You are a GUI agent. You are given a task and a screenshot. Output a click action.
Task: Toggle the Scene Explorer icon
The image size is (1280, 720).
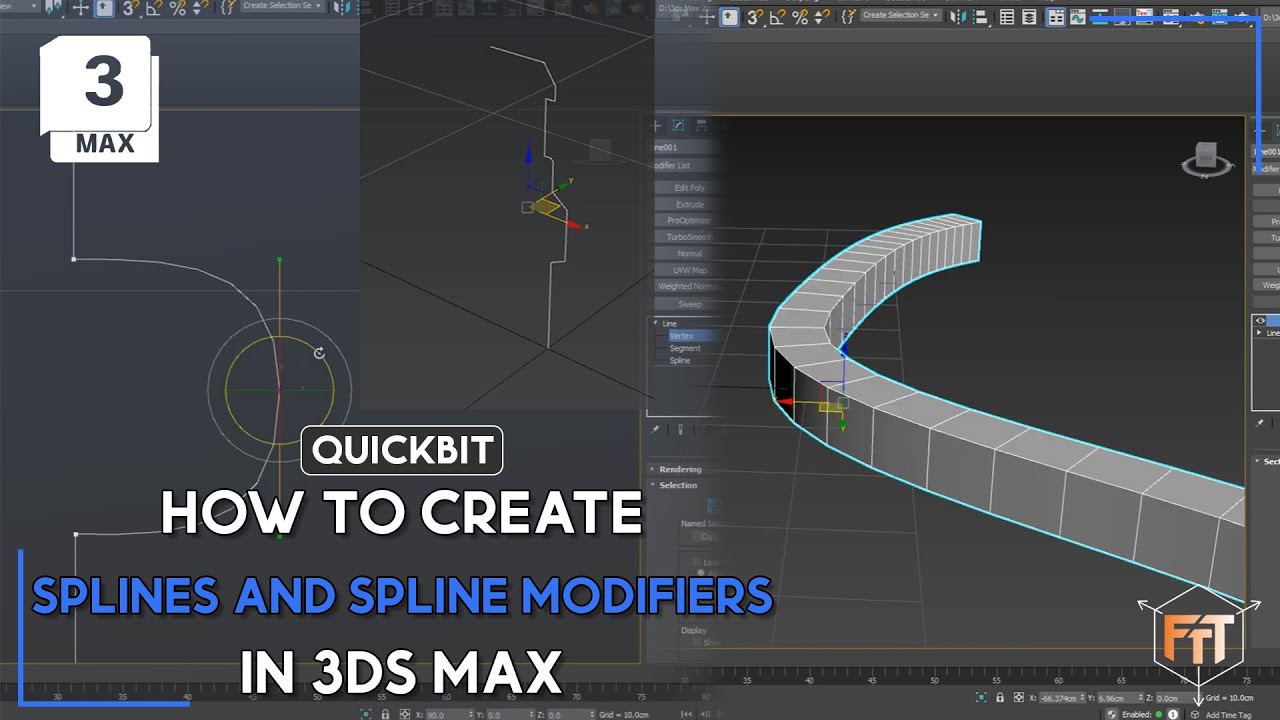pos(1007,17)
